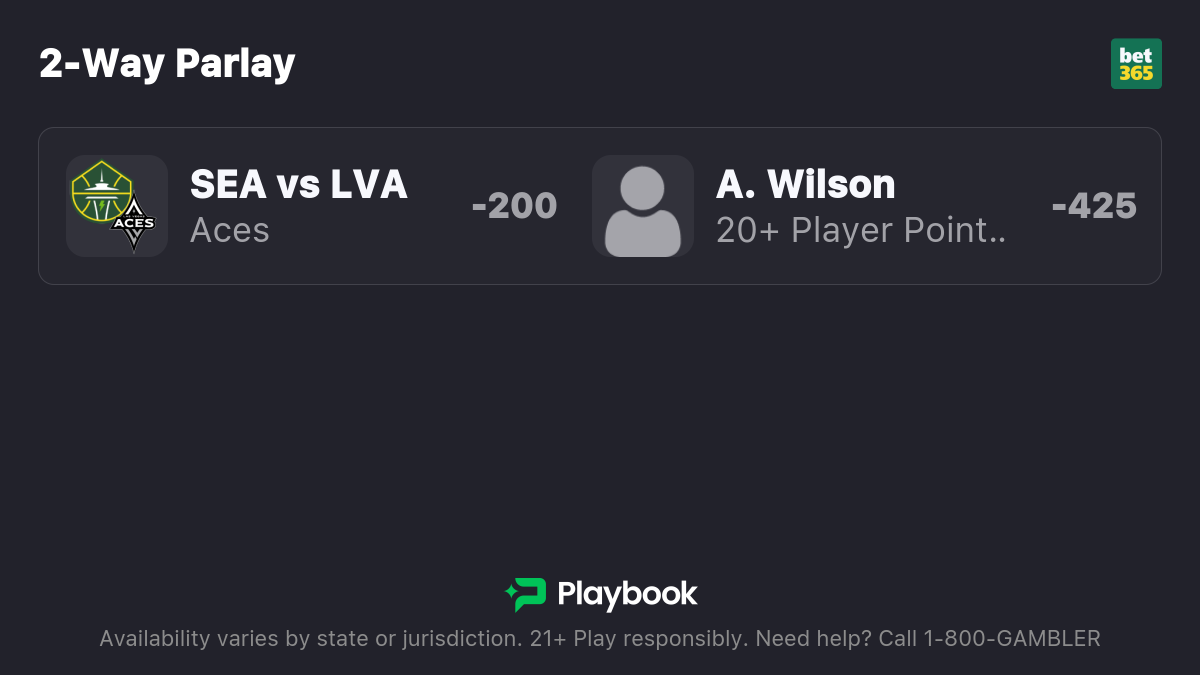Click the green Playbook logo icon
The image size is (1200, 675).
[x=526, y=594]
